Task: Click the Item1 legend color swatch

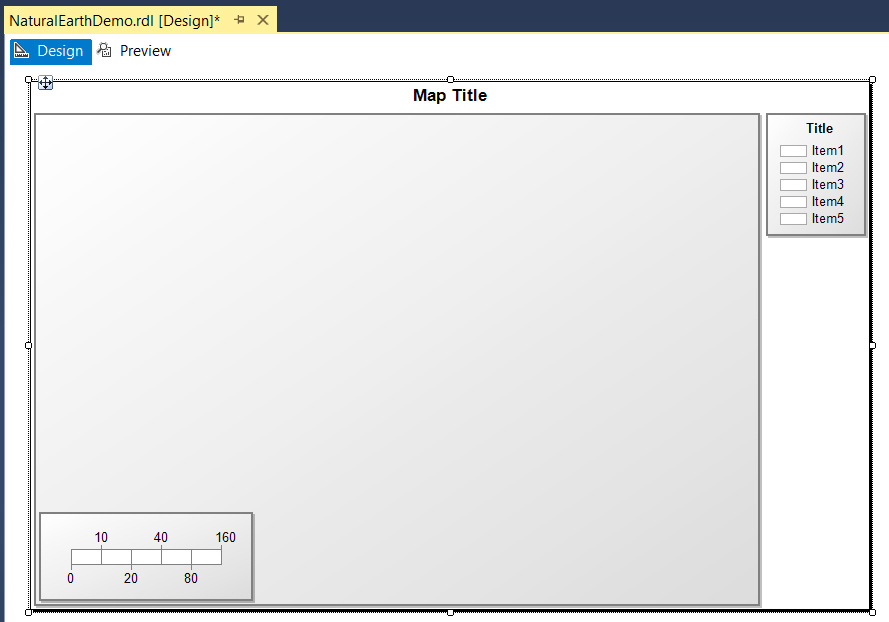Action: coord(793,151)
